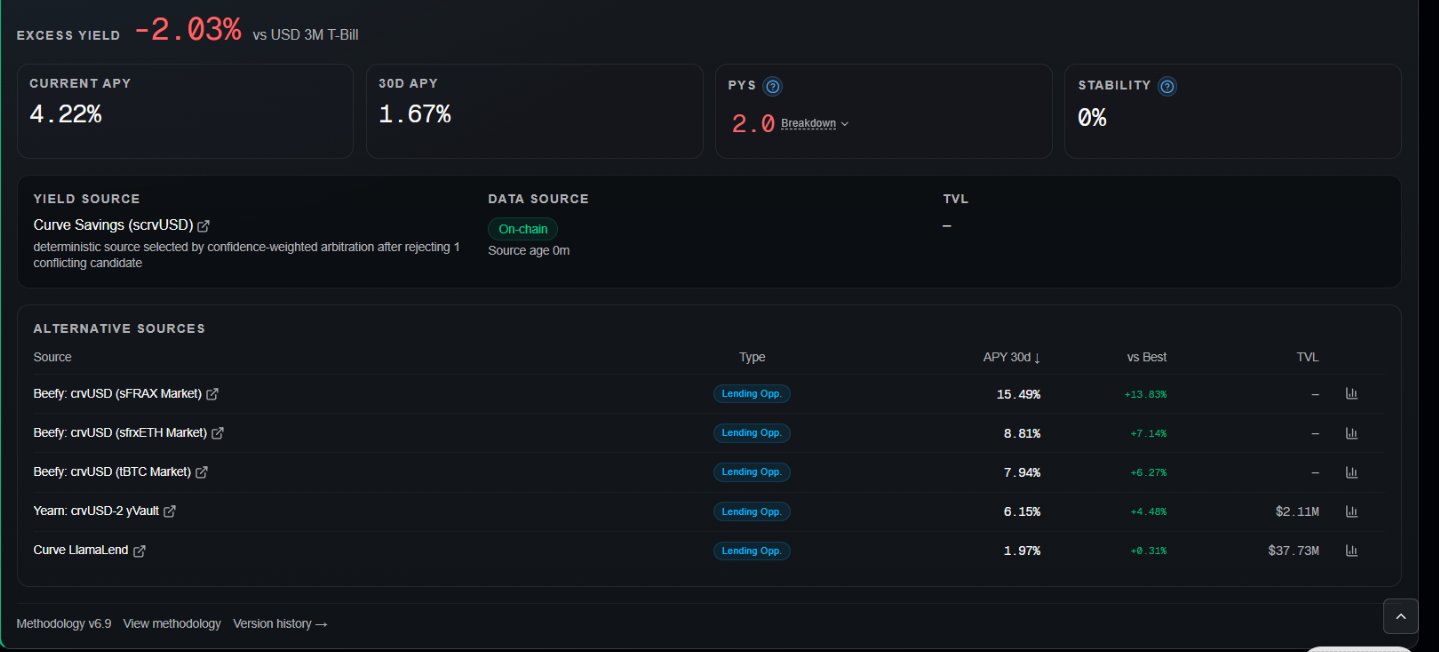Click the Stability help question-mark icon
The width and height of the screenshot is (1439, 652).
[1167, 87]
